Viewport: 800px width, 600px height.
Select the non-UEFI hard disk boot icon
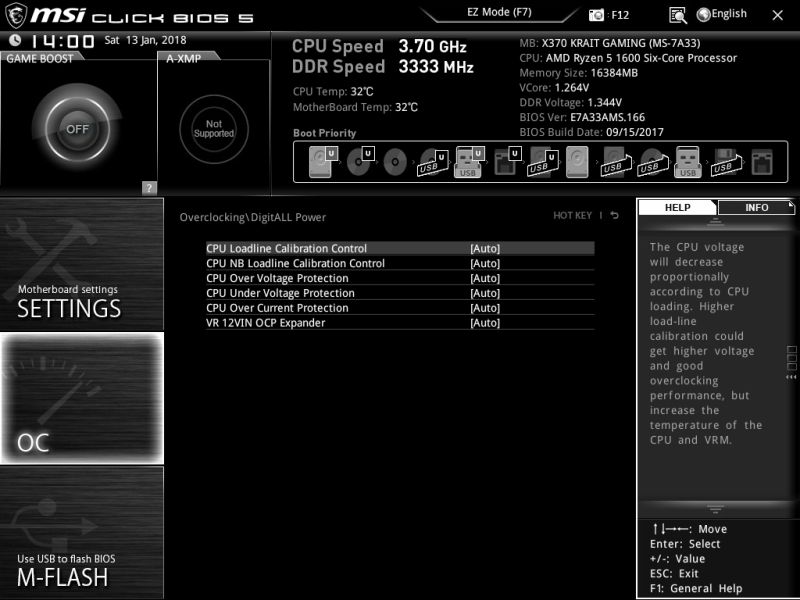click(577, 162)
